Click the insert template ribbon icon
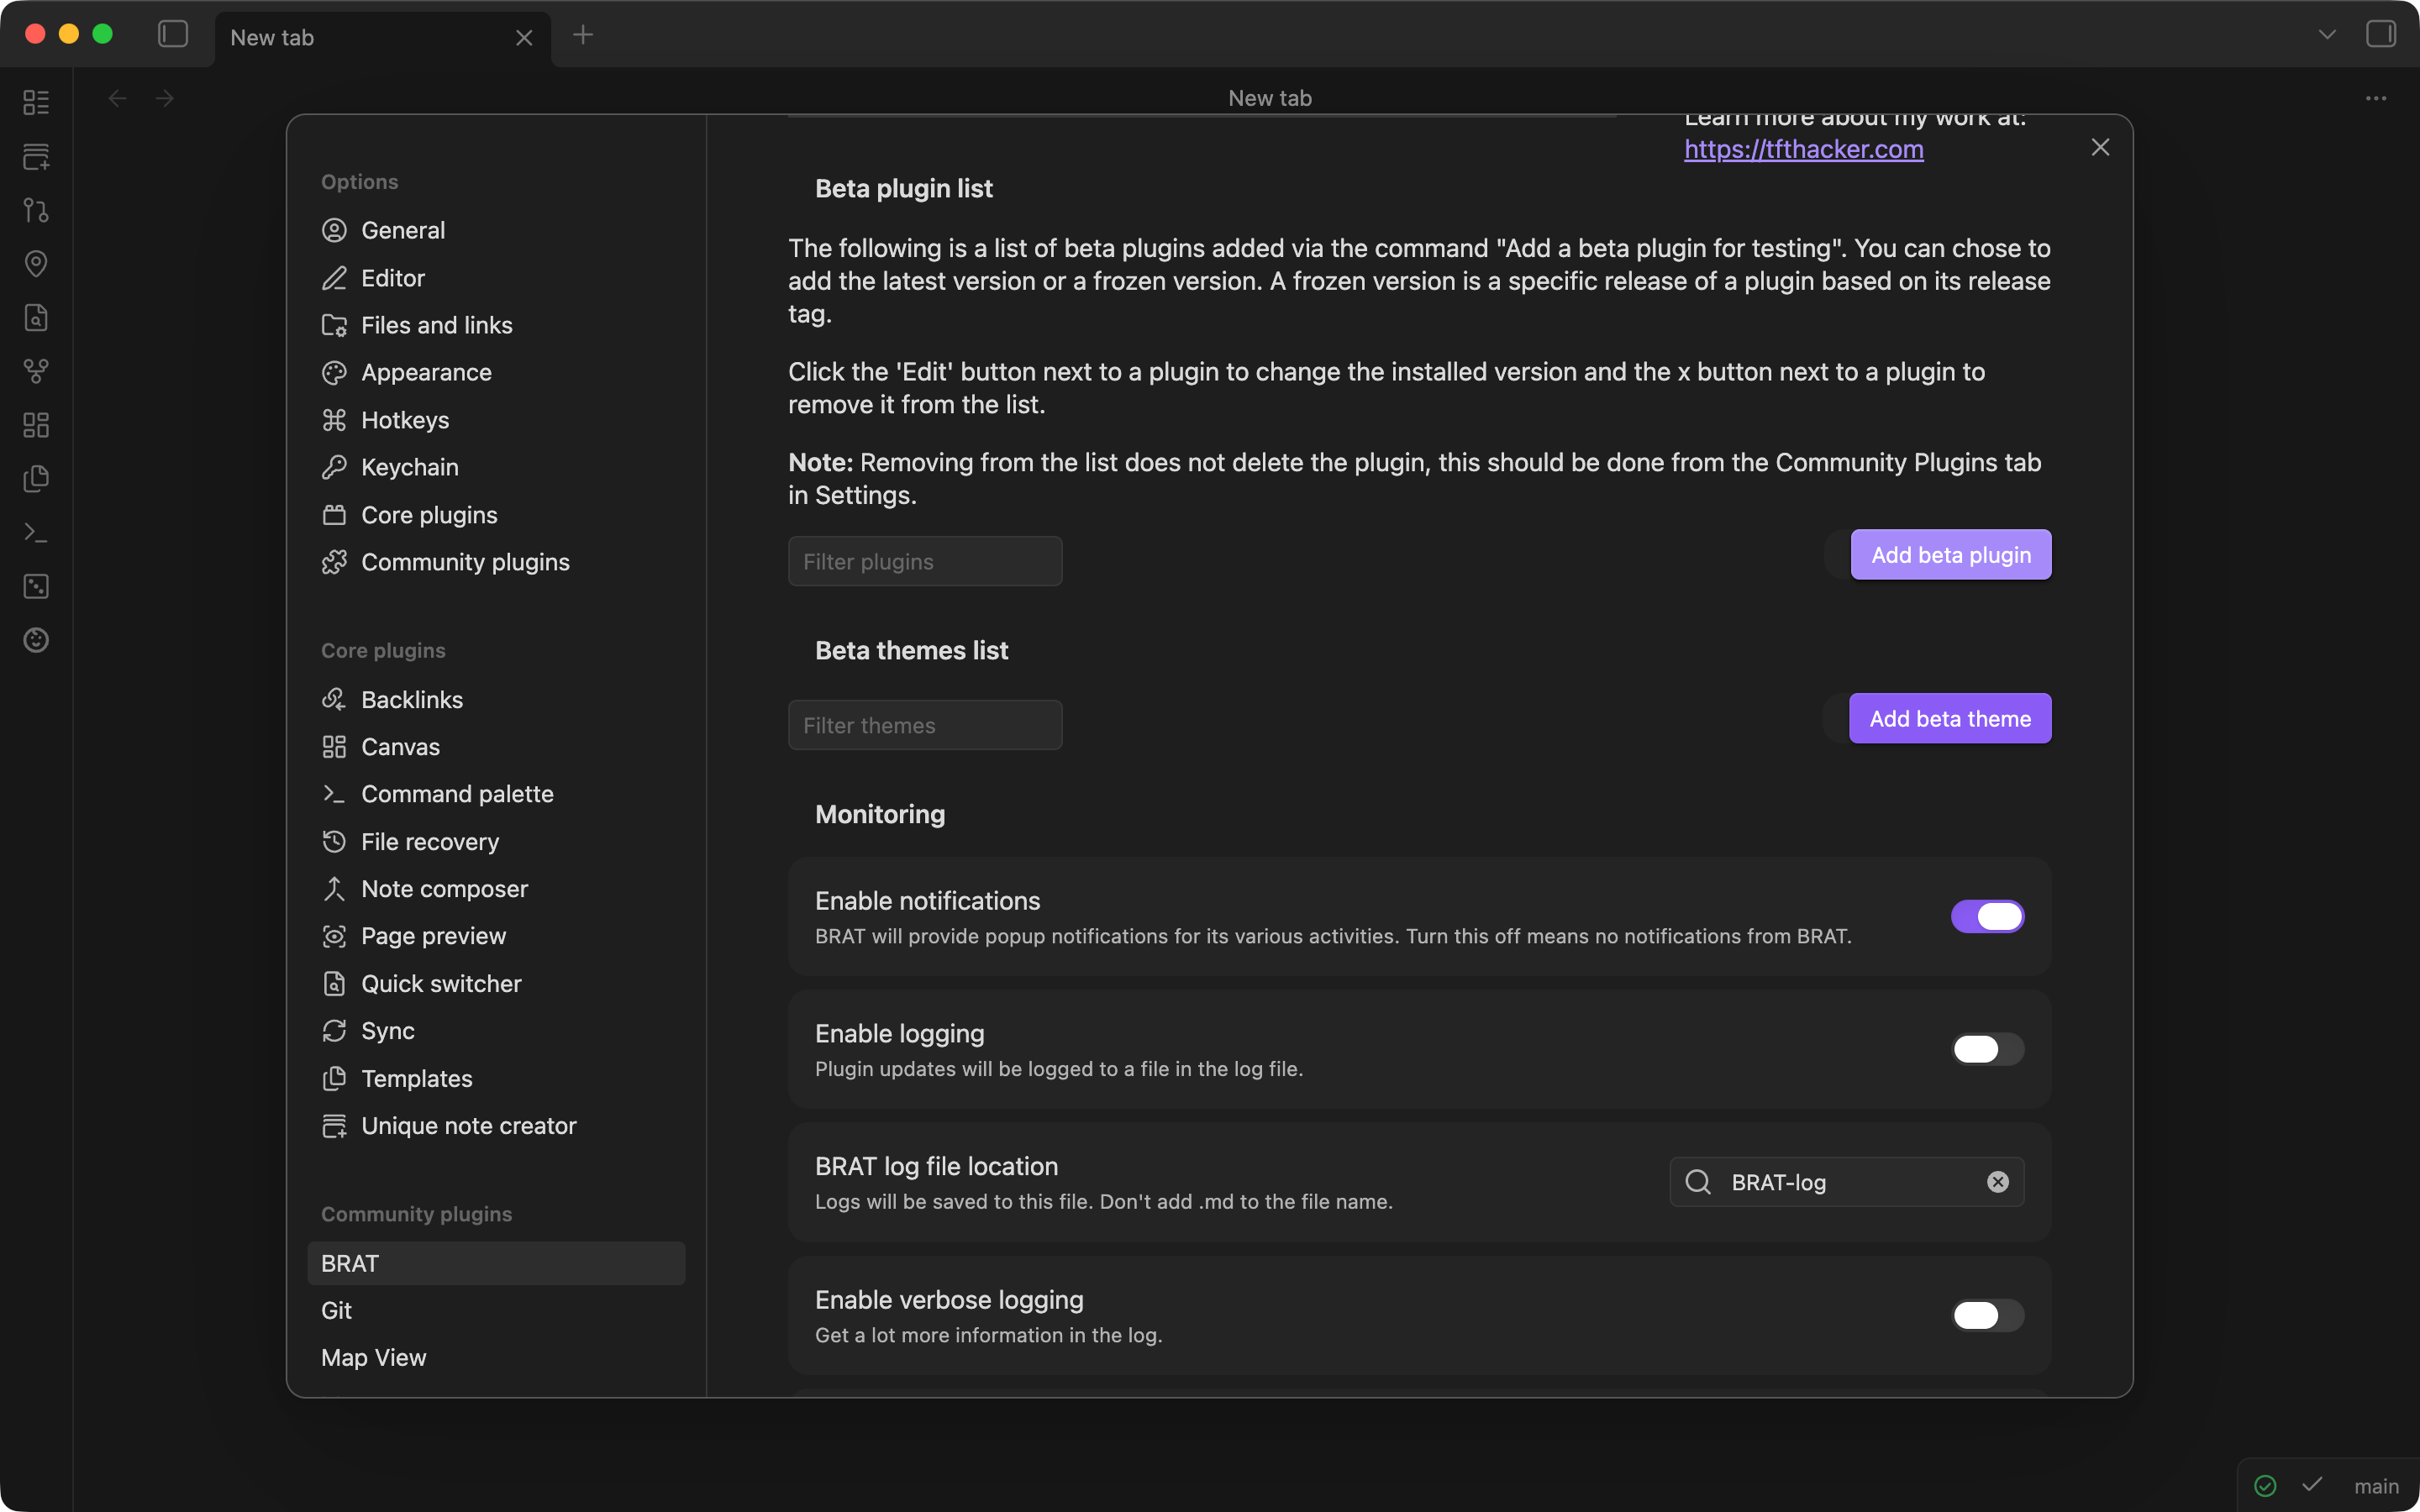Image resolution: width=2420 pixels, height=1512 pixels. click(x=36, y=478)
